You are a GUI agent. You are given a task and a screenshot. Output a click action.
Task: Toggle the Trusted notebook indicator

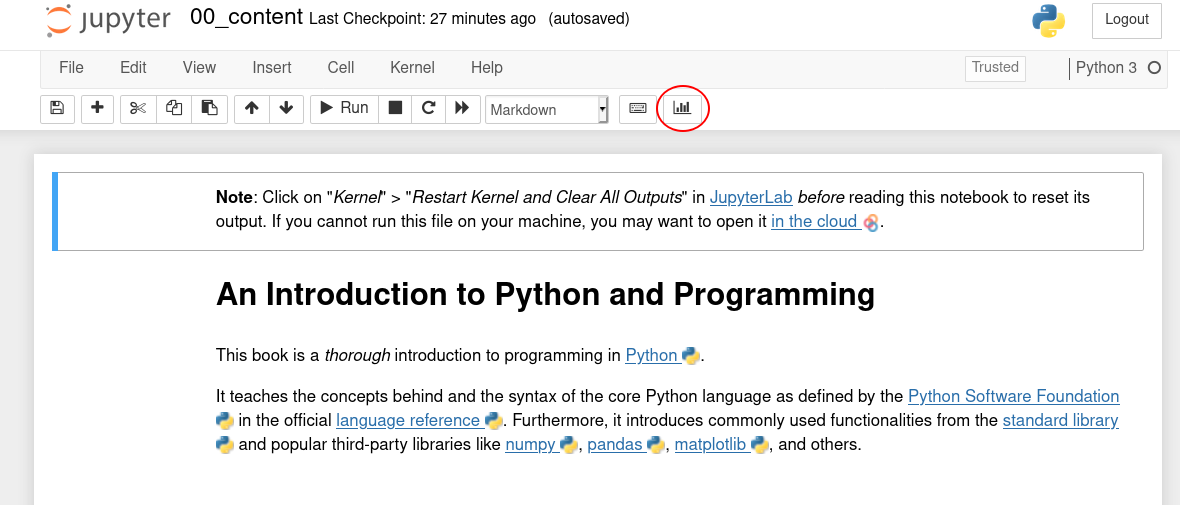(x=995, y=68)
